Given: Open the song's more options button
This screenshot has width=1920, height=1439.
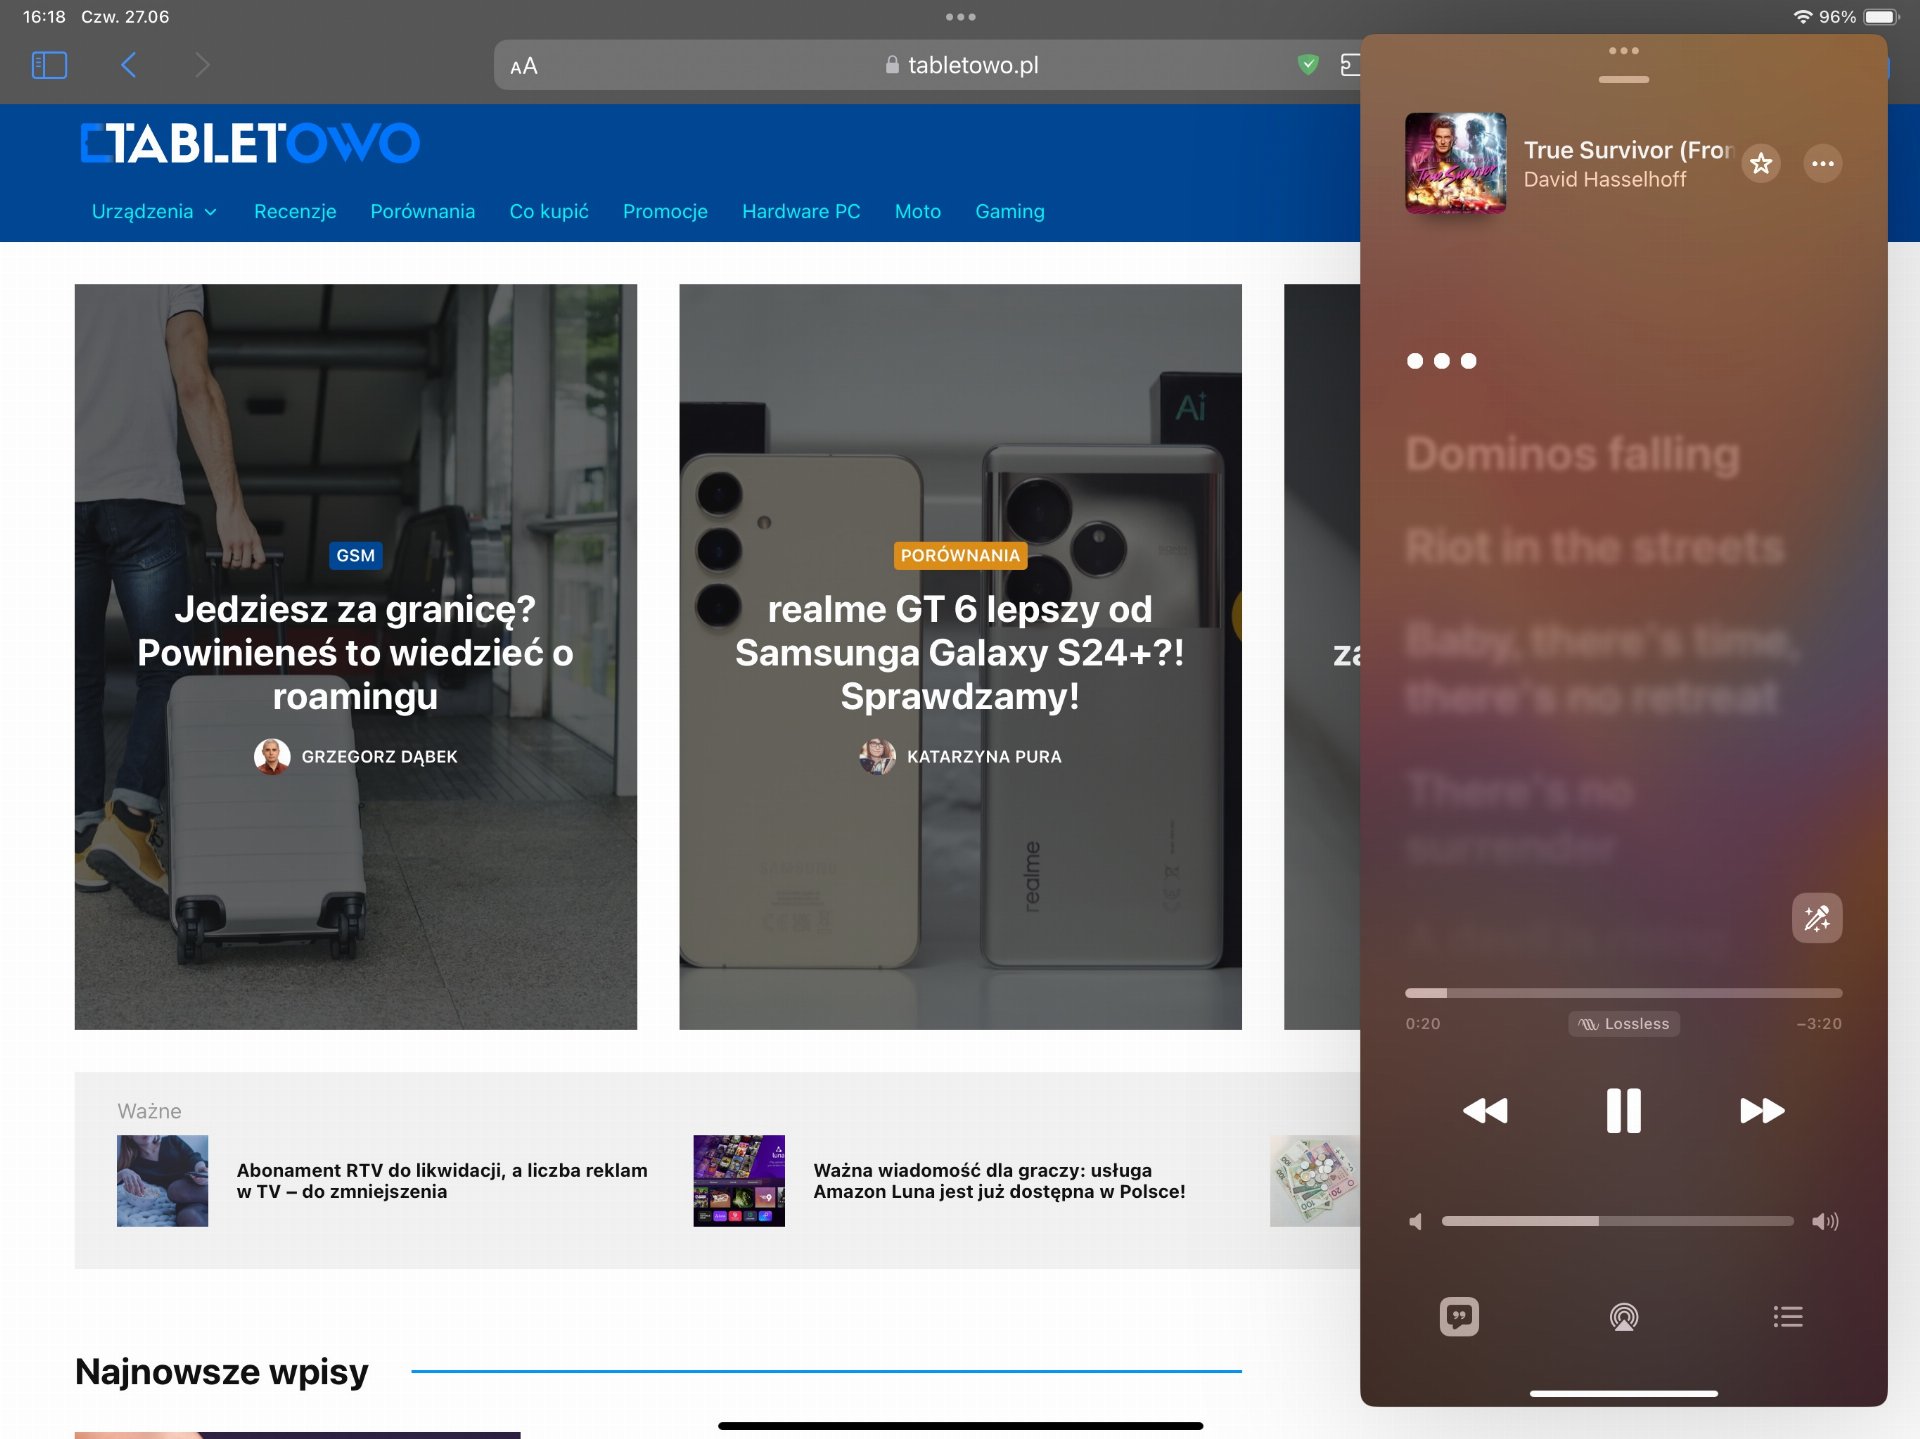Looking at the screenshot, I should pyautogui.click(x=1823, y=163).
